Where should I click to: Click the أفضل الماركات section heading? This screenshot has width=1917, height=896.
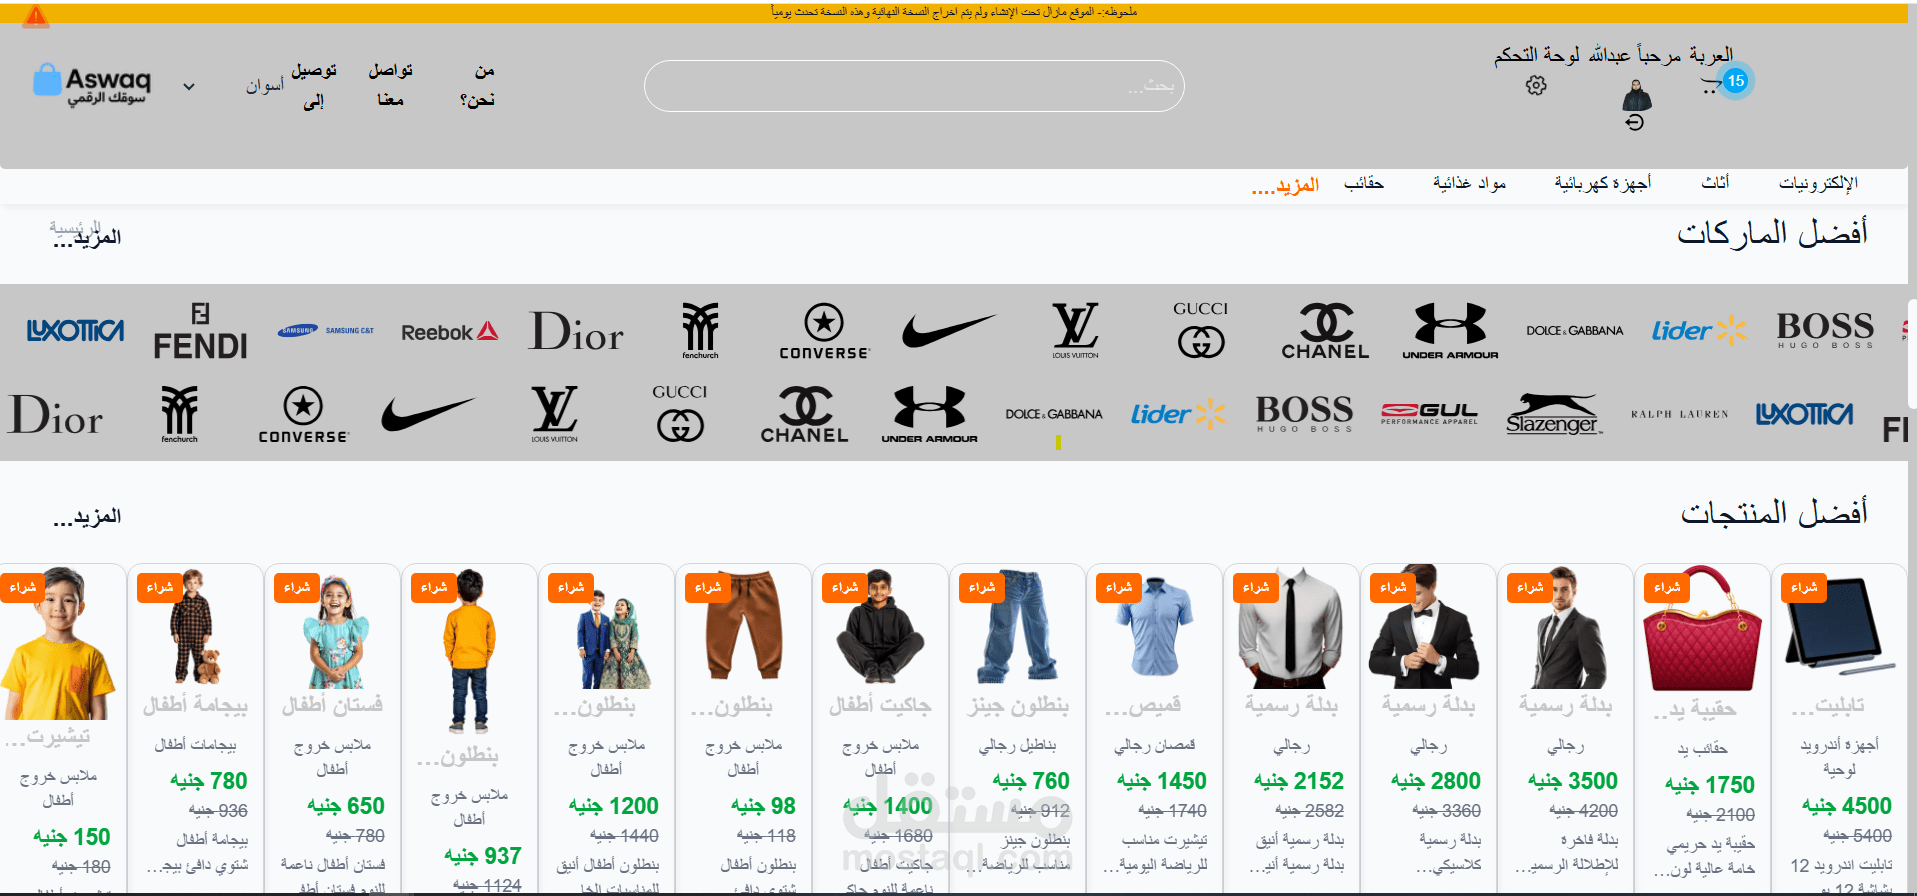1772,233
